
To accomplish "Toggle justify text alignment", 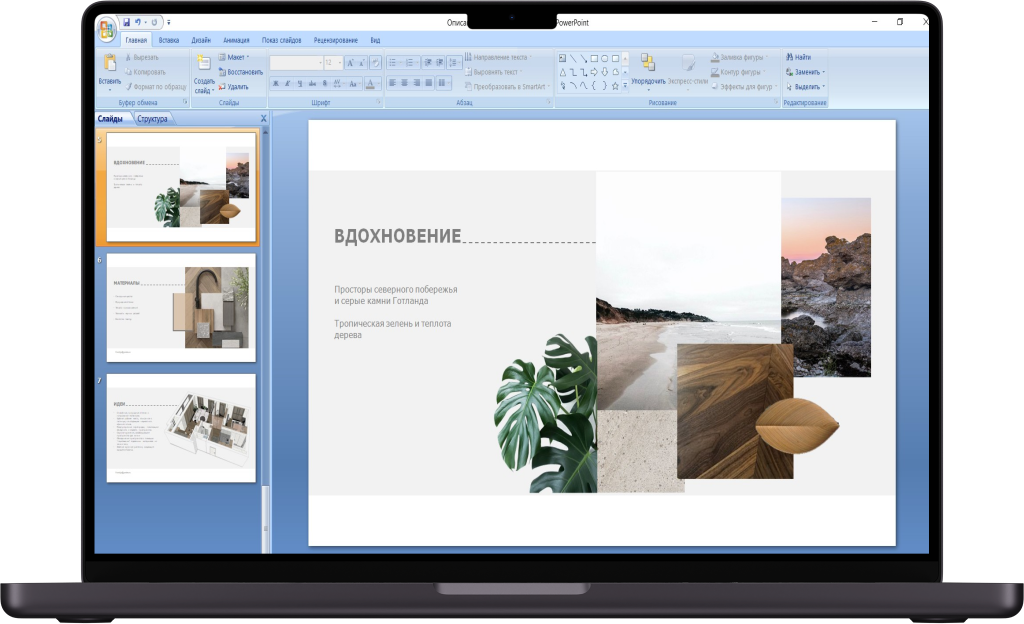I will [428, 83].
